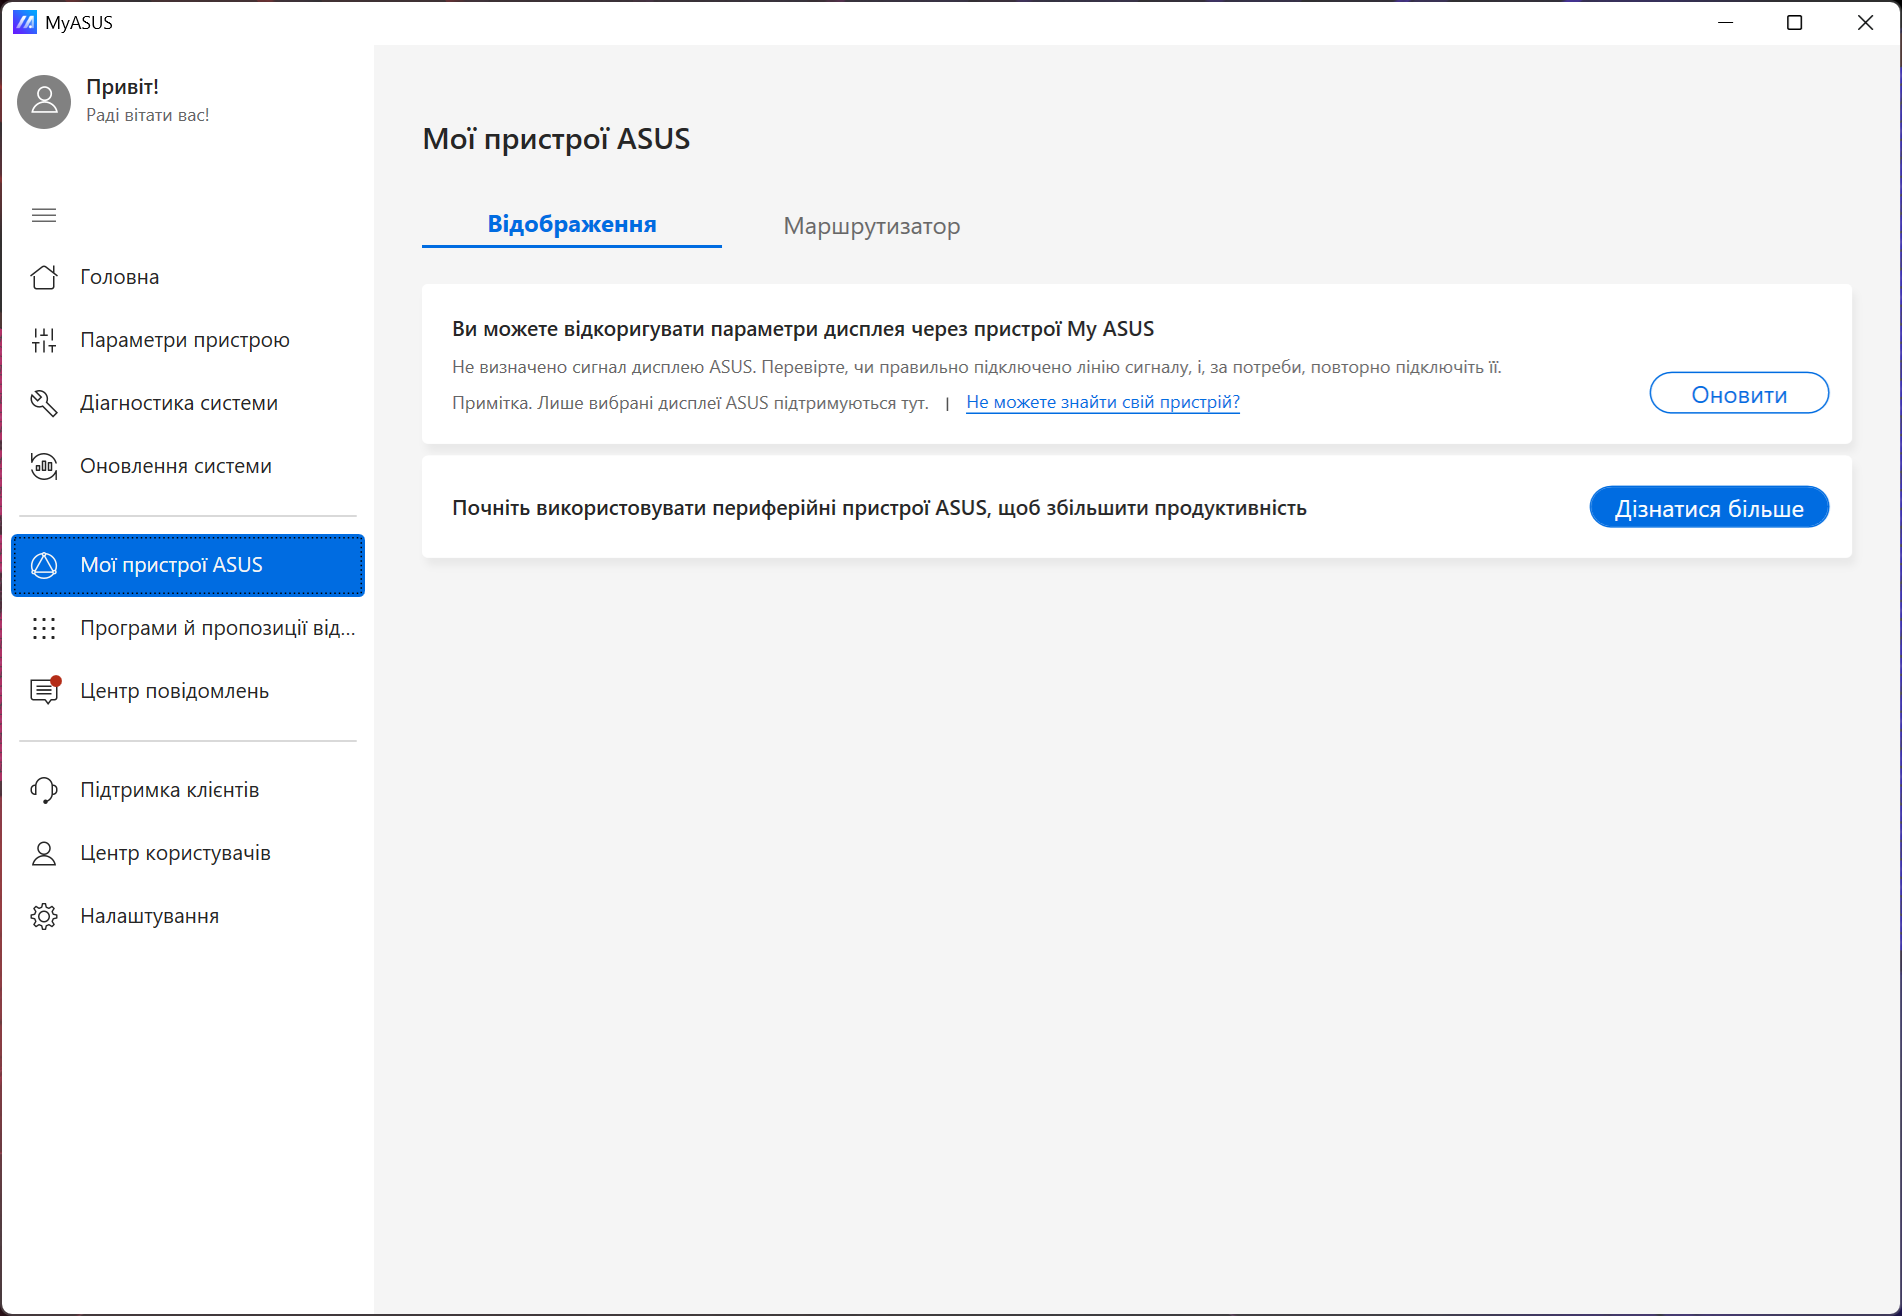
Task: Click the home icon next to Головна
Action: point(44,277)
